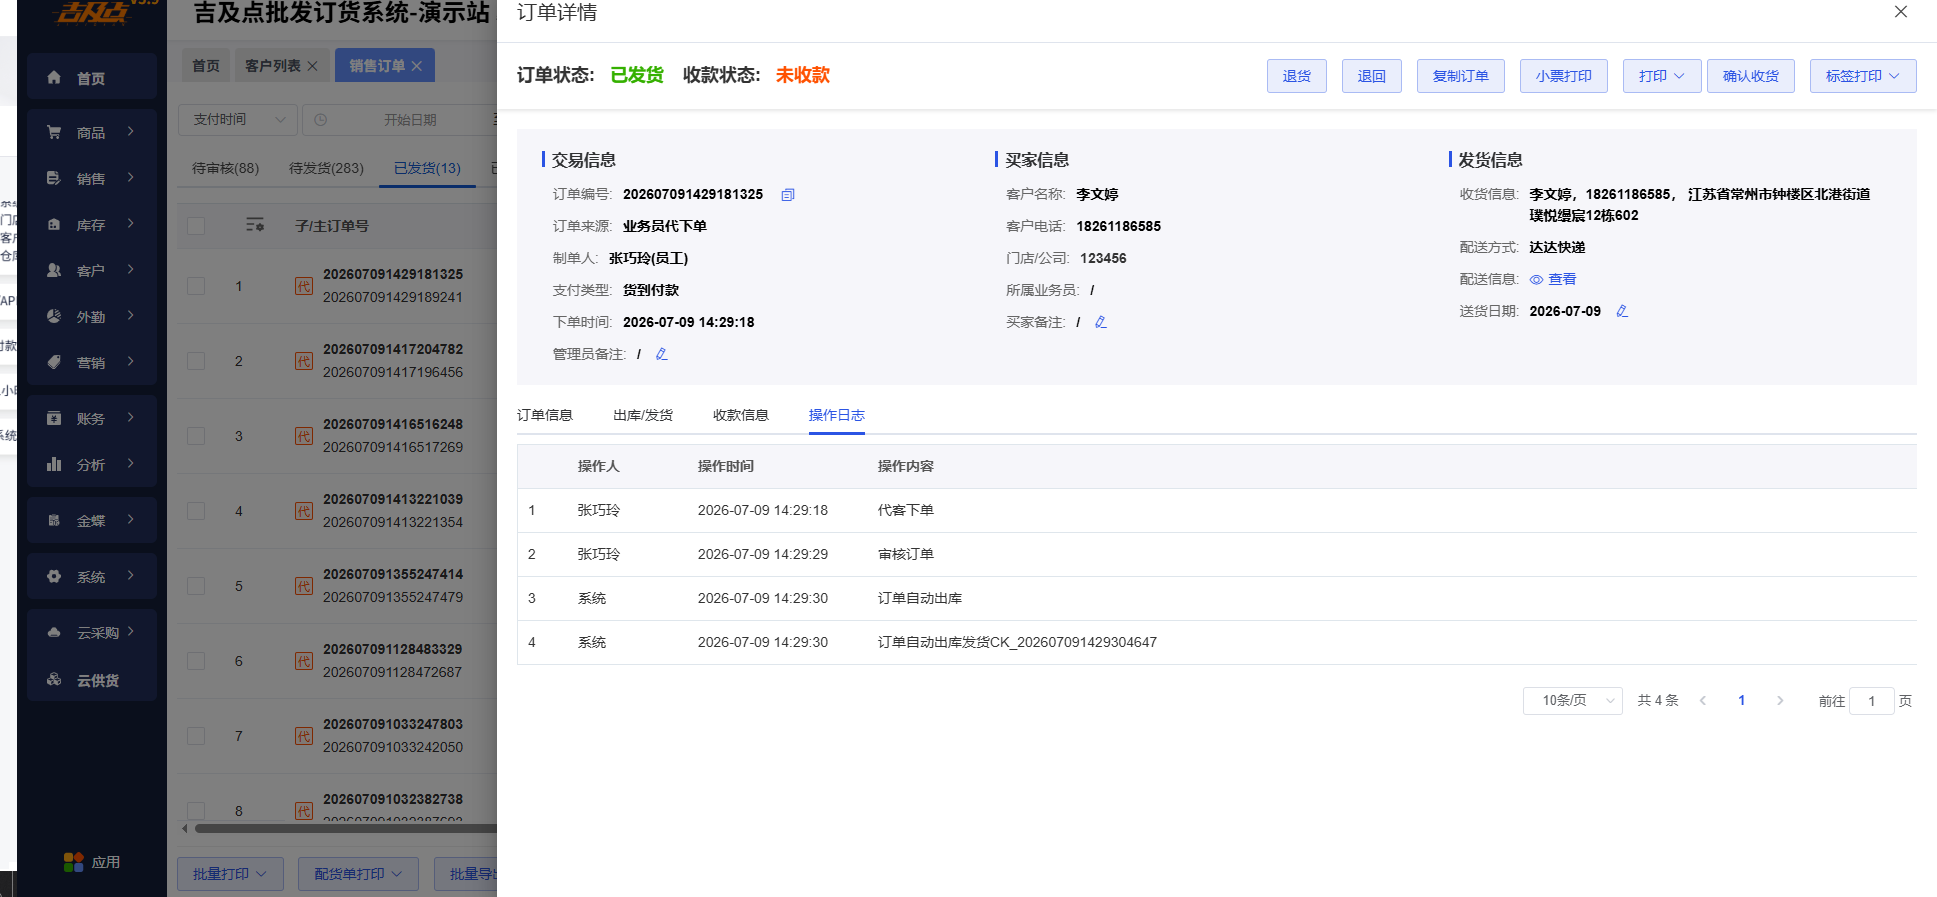Open the 10条/页 page size dropdown
Image resolution: width=1937 pixels, height=897 pixels.
pyautogui.click(x=1572, y=701)
